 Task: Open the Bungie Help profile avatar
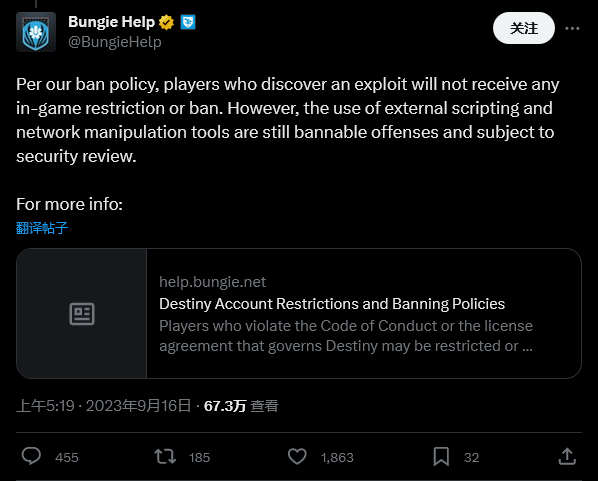pyautogui.click(x=36, y=32)
